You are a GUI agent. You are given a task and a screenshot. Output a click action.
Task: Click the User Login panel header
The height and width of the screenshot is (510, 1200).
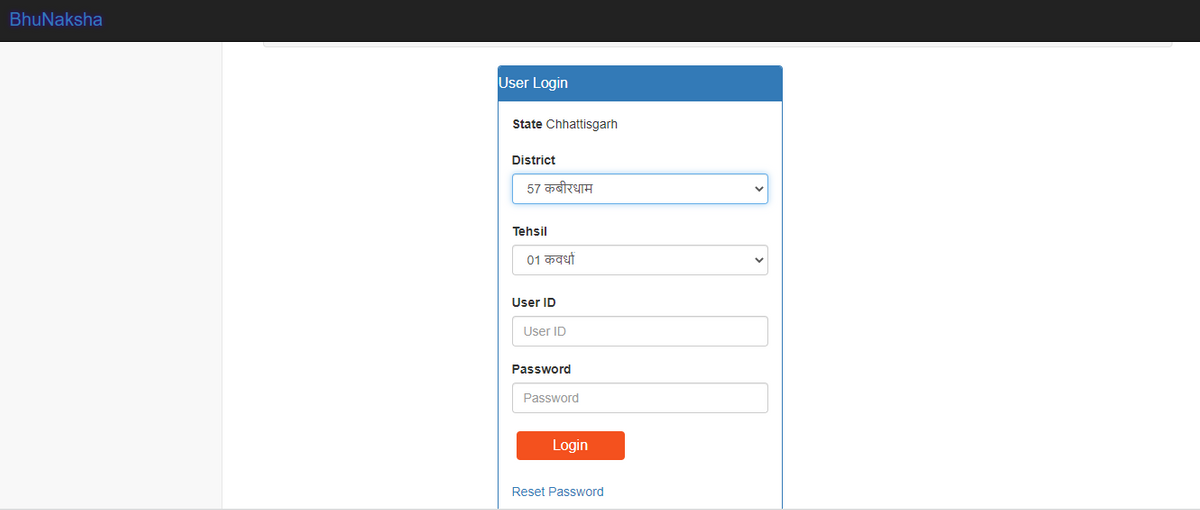point(640,83)
